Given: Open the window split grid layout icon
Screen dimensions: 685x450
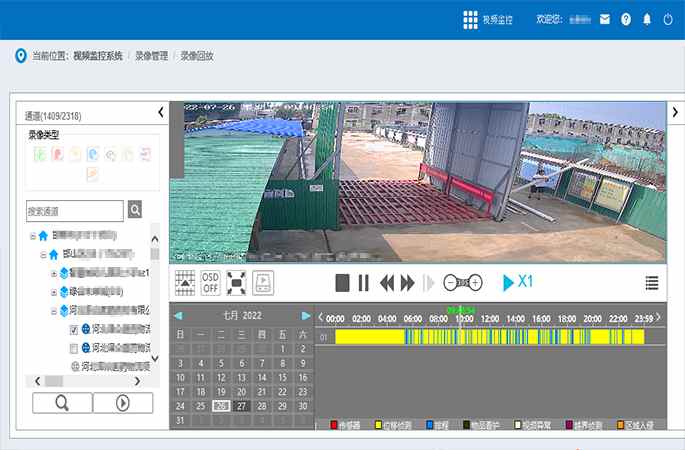Looking at the screenshot, I should (184, 282).
